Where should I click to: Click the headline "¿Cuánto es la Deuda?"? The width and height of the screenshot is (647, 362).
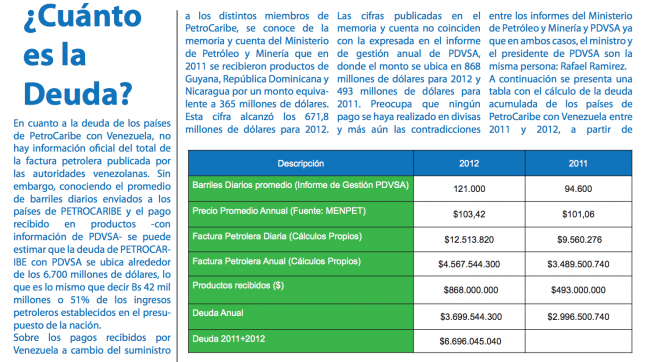[83, 55]
